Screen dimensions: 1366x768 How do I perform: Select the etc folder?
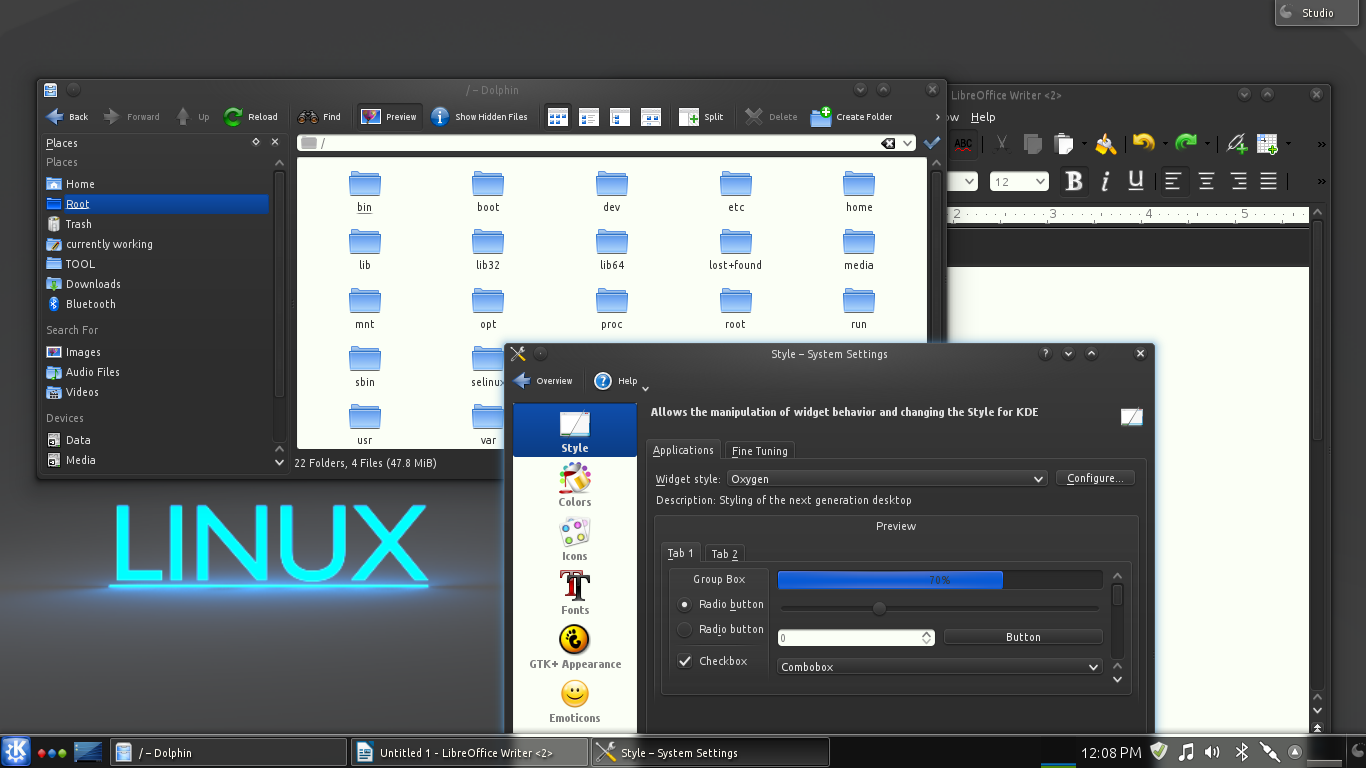coord(736,191)
